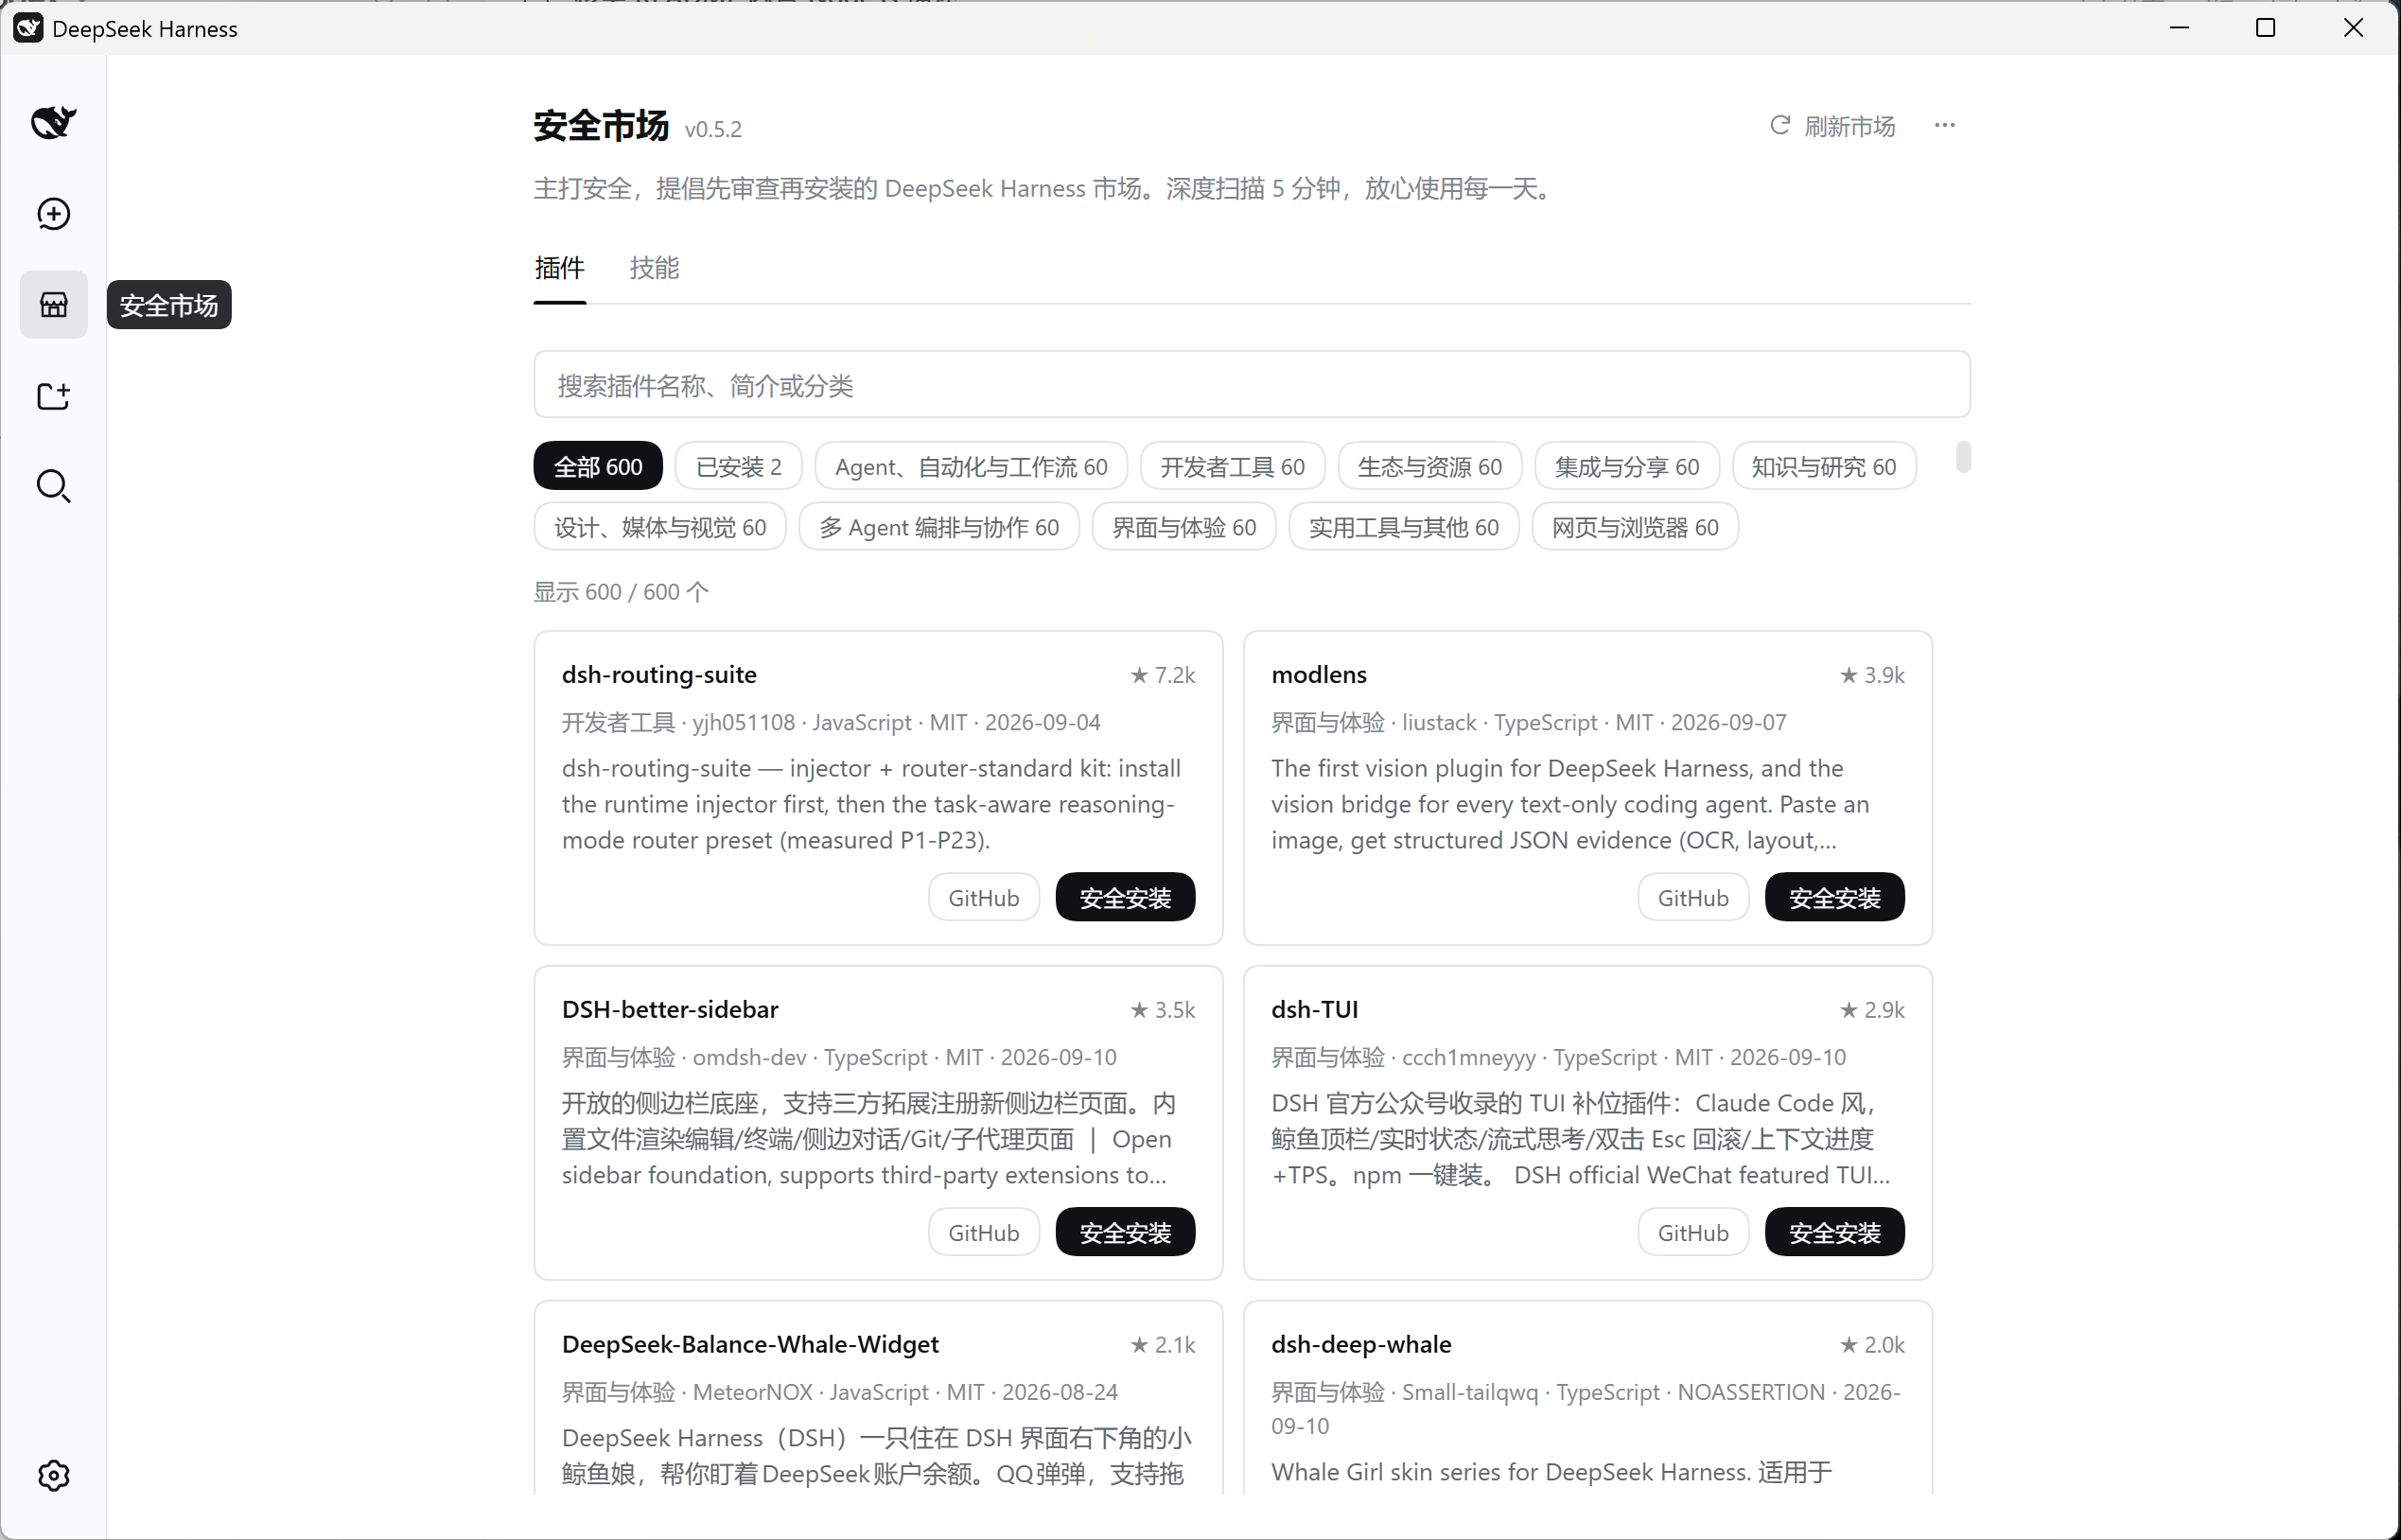Screen dimensions: 2401x1540
Task: Filter by 已安装 2 chip
Action: (x=738, y=466)
